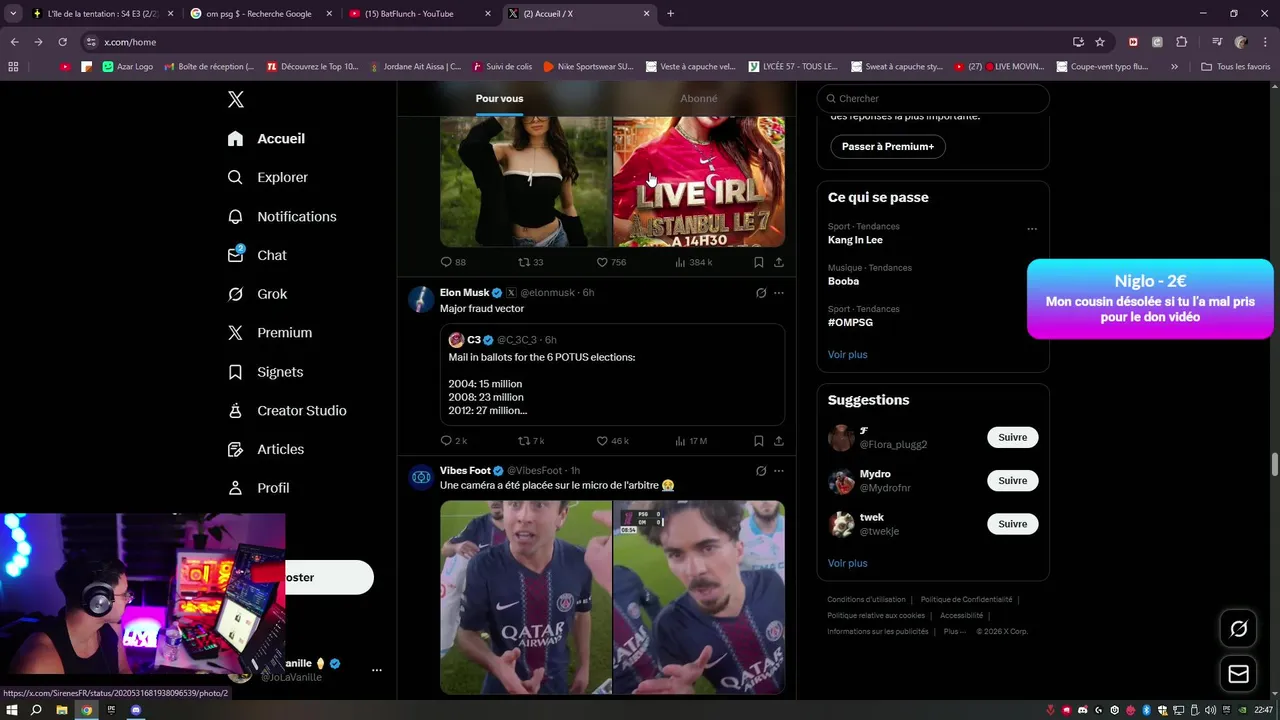Expand hidden bookmarks chevron
Image resolution: width=1280 pixels, height=720 pixels.
coord(1174,67)
